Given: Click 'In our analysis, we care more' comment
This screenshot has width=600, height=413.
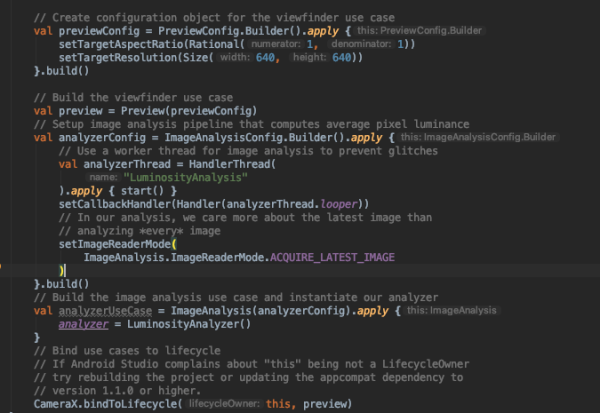Looking at the screenshot, I should (245, 218).
